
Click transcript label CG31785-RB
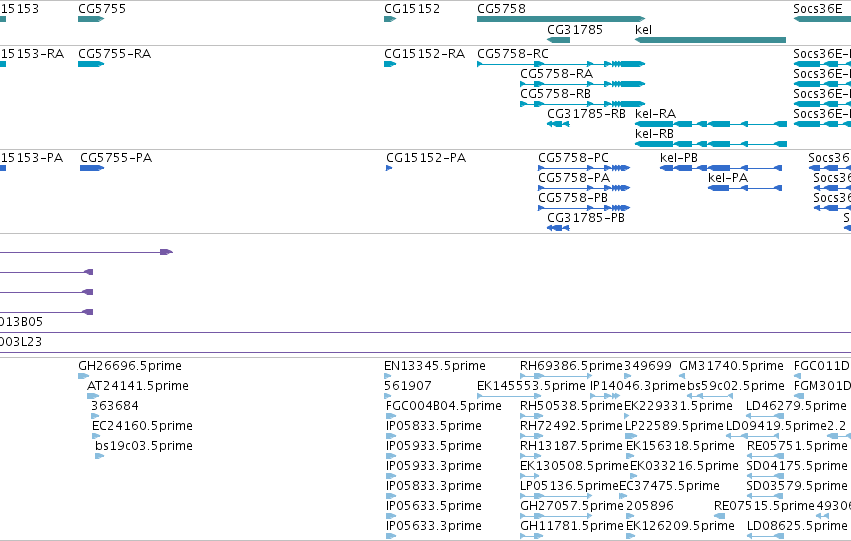point(586,114)
